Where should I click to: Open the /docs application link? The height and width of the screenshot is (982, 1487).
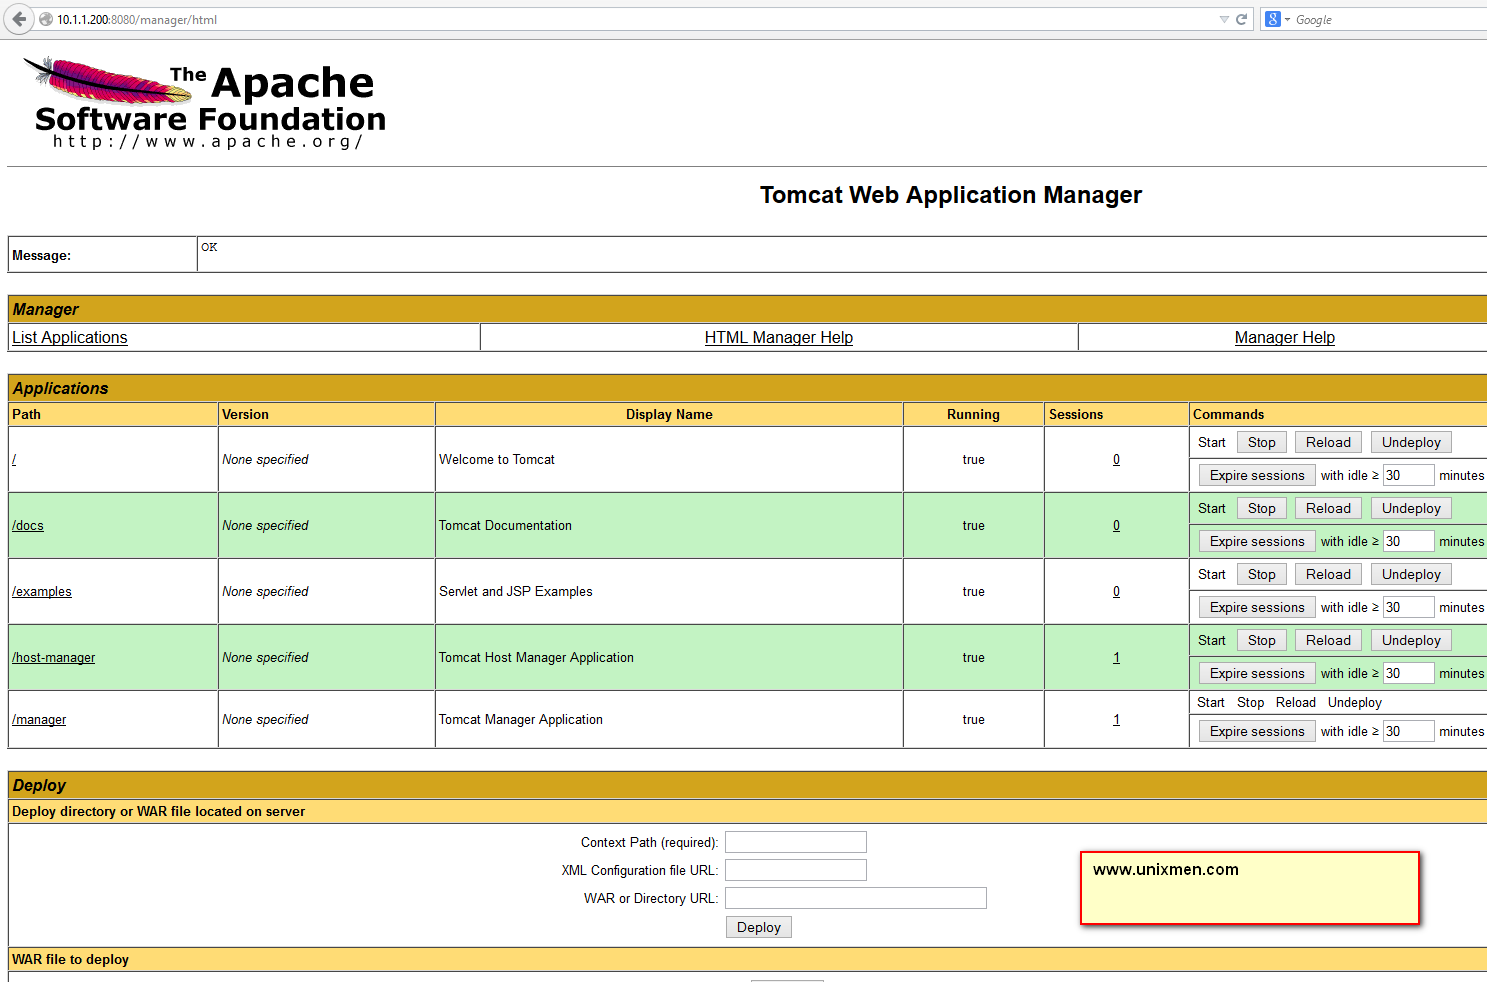coord(28,525)
